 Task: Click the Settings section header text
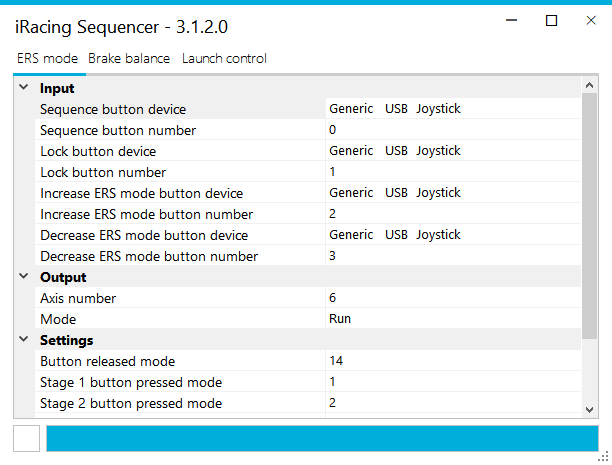point(66,340)
